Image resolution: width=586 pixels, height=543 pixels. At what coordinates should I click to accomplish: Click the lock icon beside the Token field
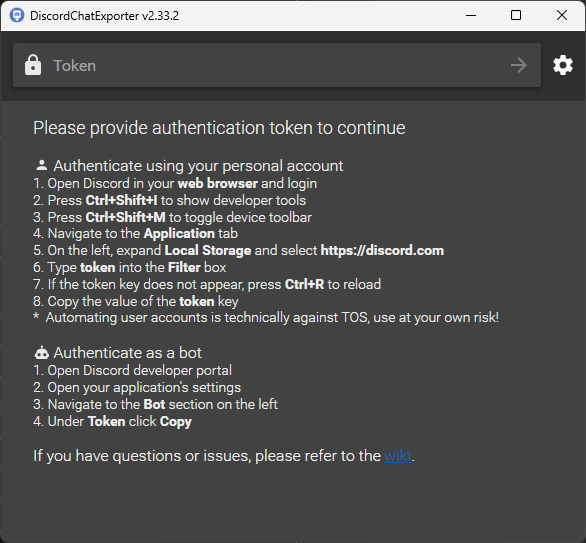point(33,65)
